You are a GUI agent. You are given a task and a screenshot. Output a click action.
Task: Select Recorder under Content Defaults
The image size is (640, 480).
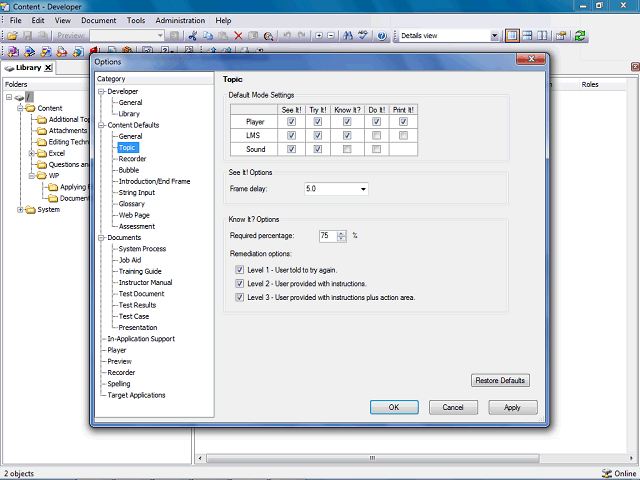click(132, 159)
